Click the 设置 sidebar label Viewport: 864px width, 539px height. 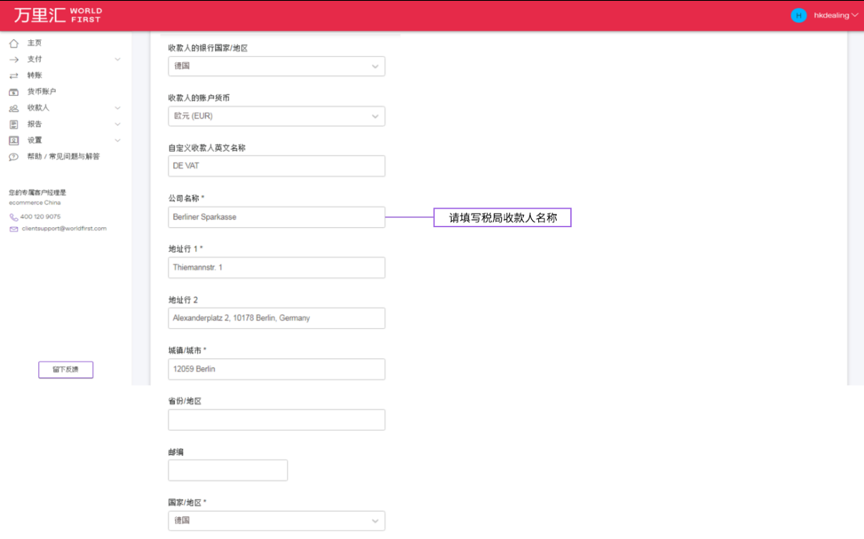(x=34, y=140)
